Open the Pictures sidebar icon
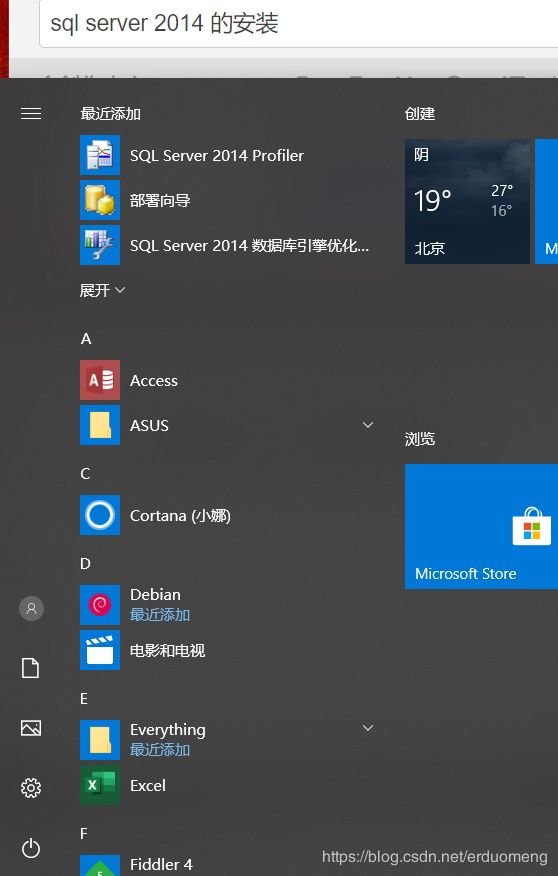The width and height of the screenshot is (558, 876). pyautogui.click(x=31, y=727)
